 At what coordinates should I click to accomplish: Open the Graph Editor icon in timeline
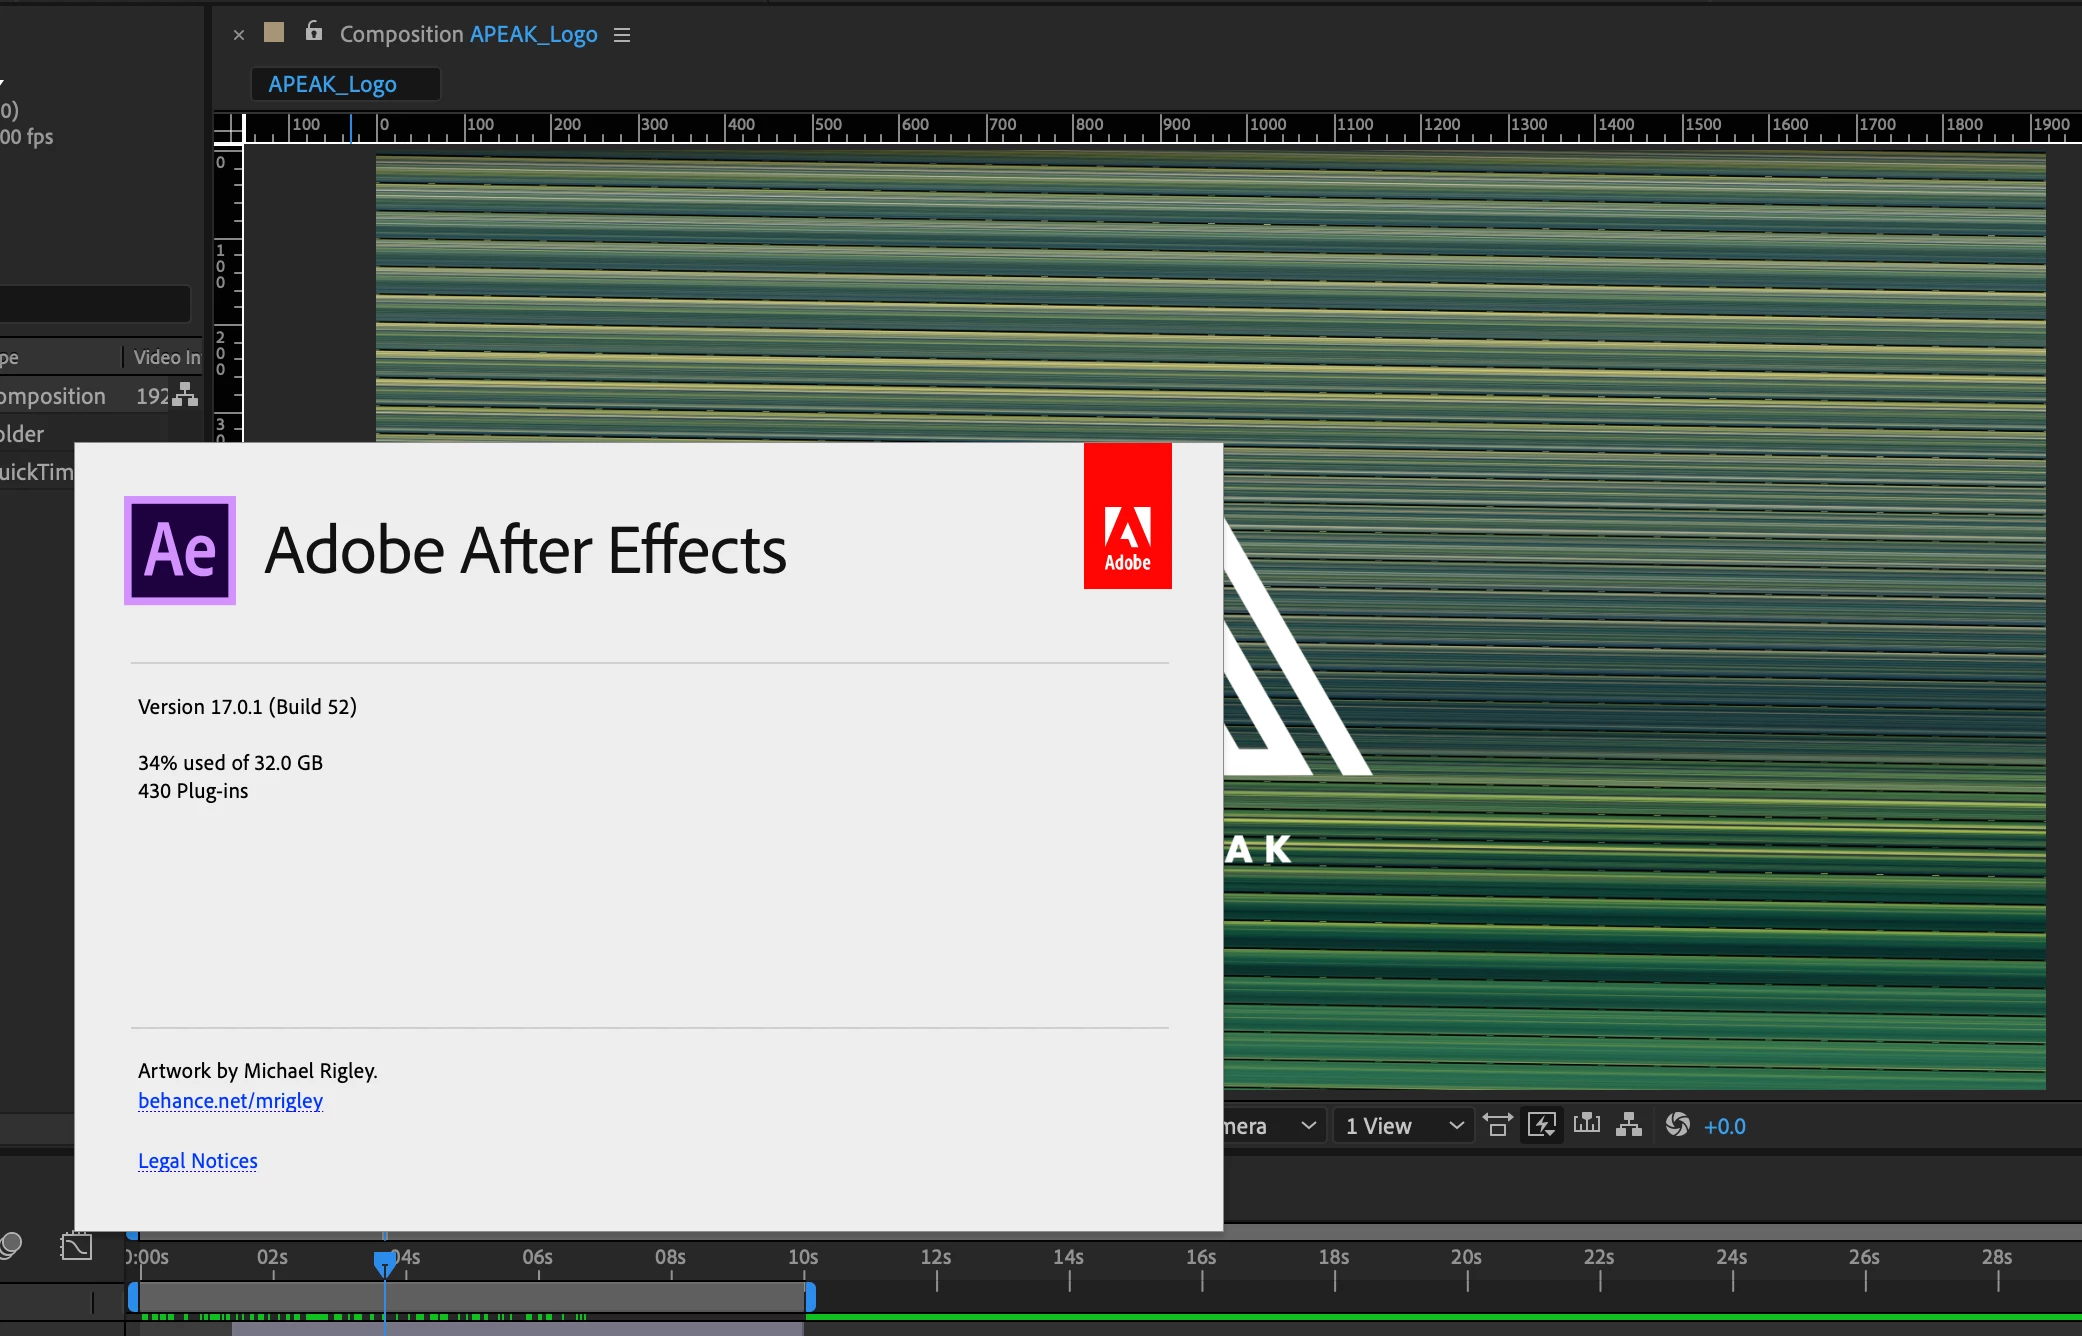[76, 1246]
